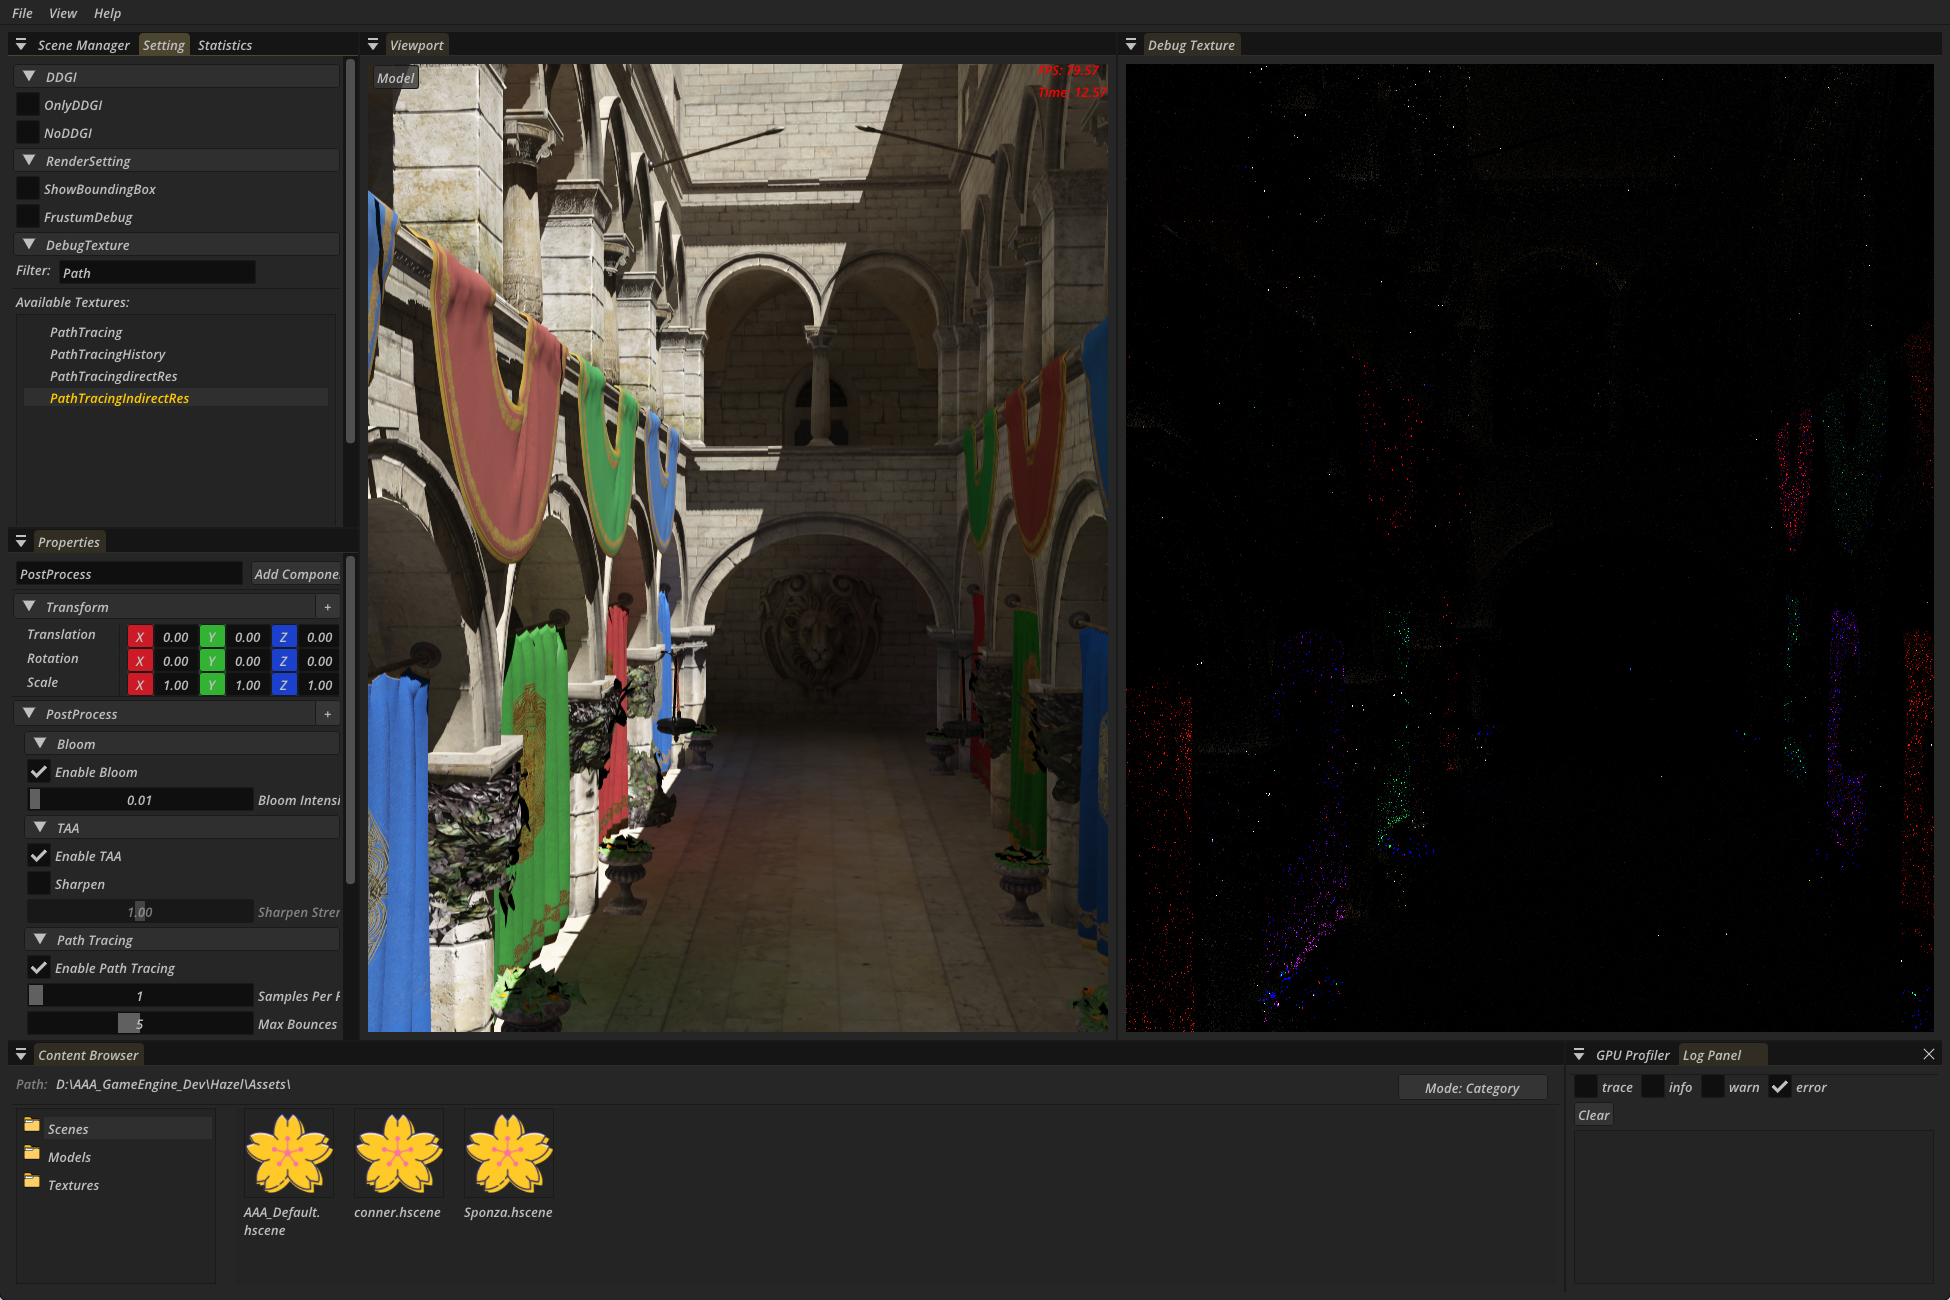The image size is (1950, 1300).
Task: Collapse the DDGI section
Action: pos(29,77)
